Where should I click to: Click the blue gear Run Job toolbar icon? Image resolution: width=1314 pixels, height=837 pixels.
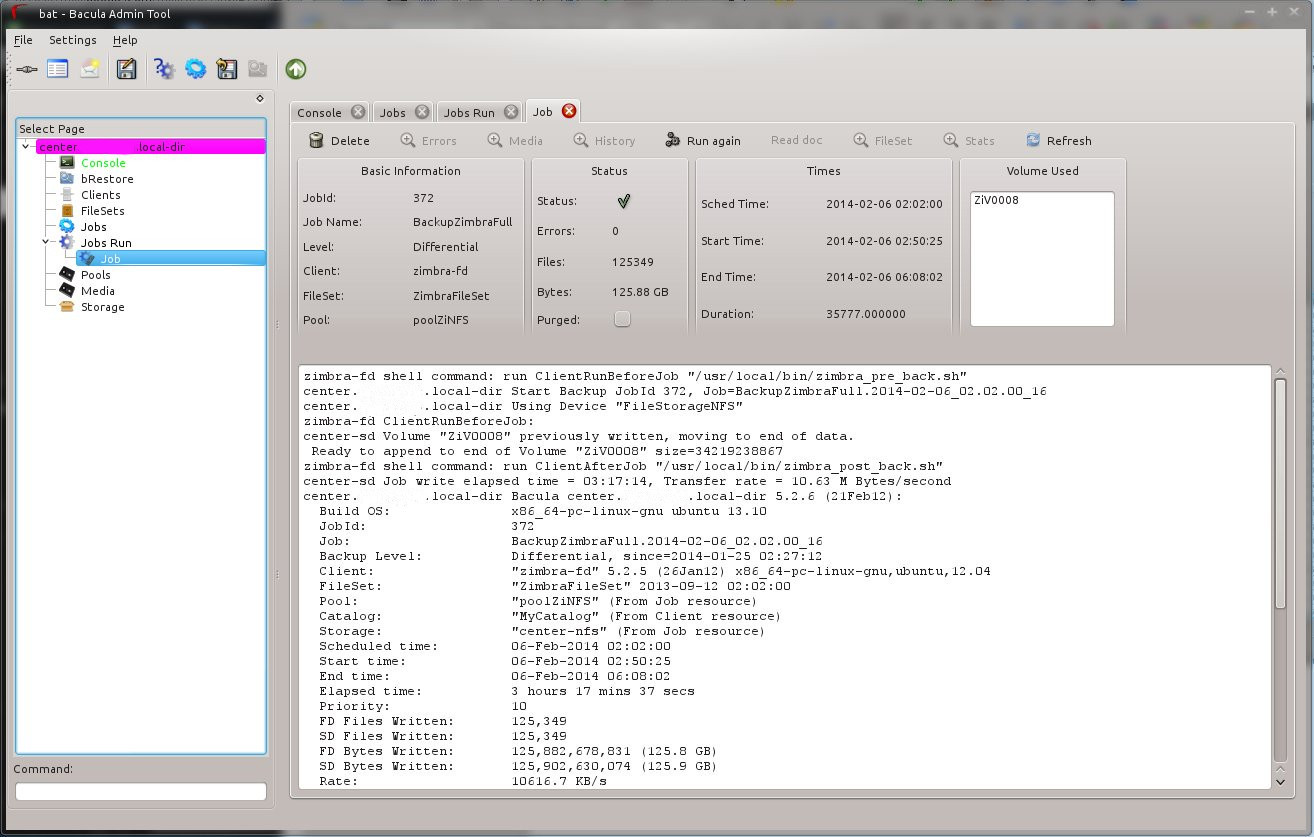196,69
